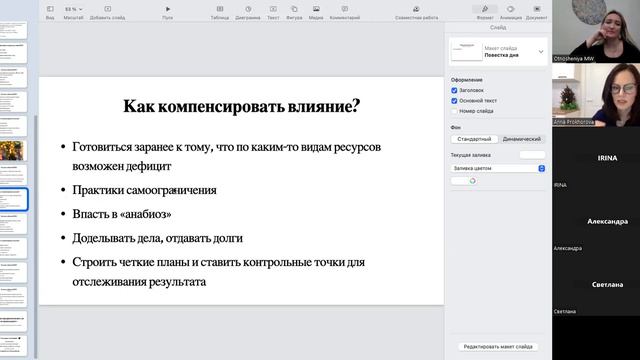Select the slide thumbnail with colorful photo
This screenshot has width=640, height=360.
pos(12,151)
